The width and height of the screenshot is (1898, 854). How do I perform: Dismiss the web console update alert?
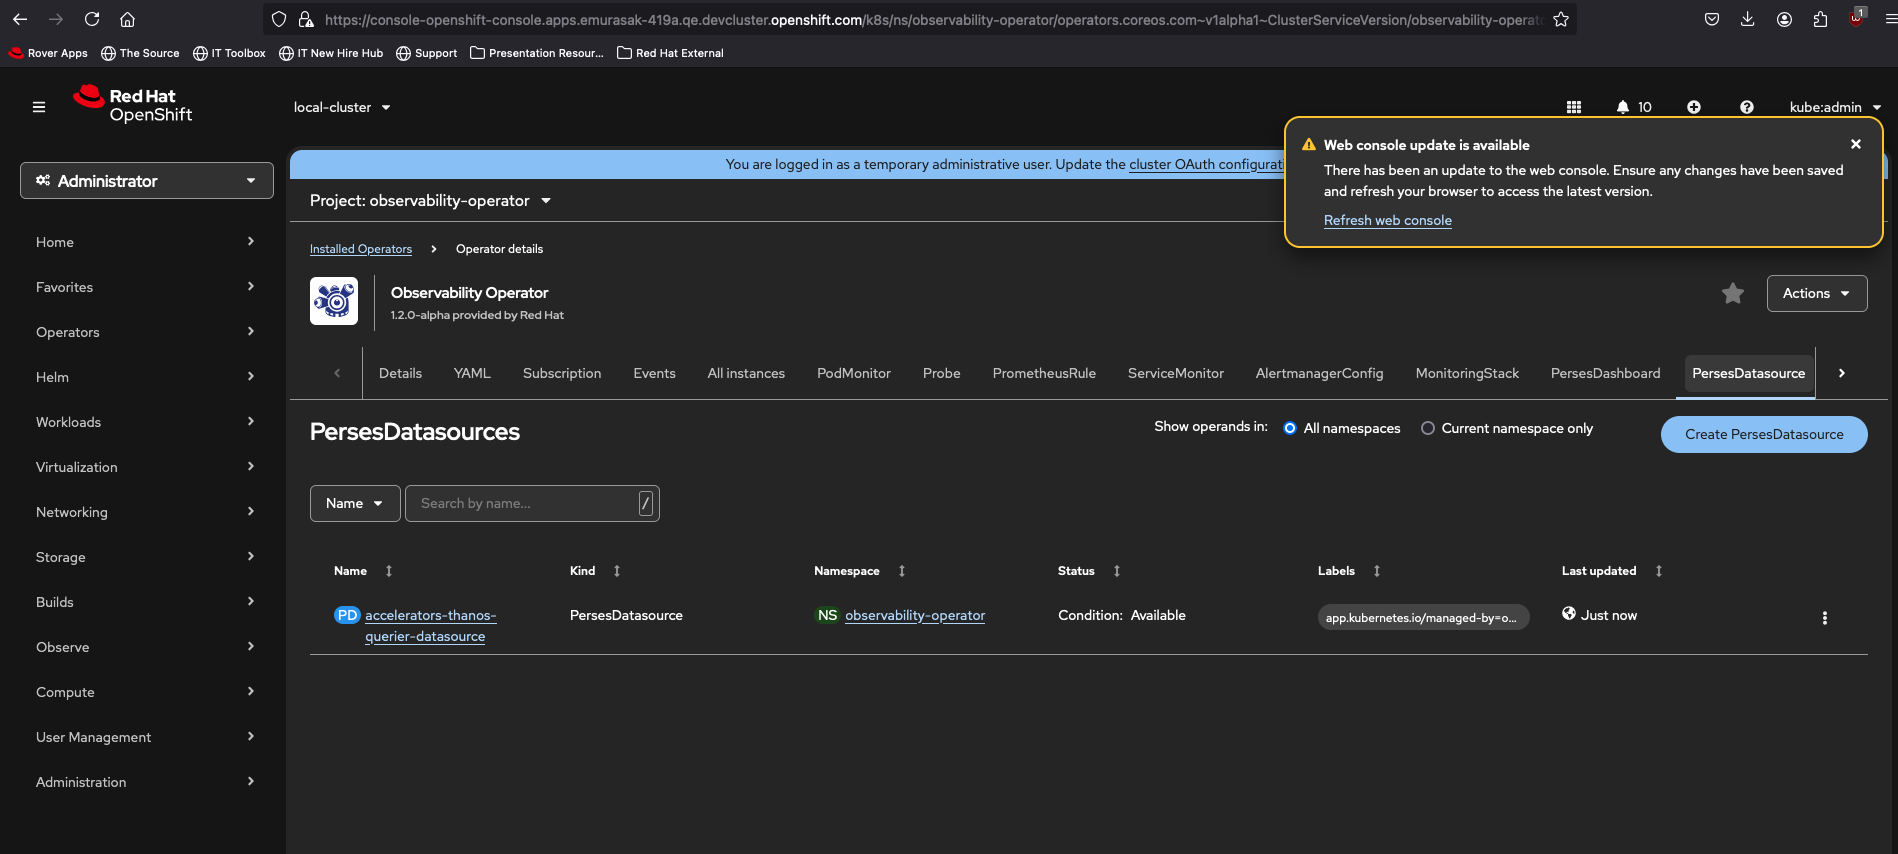[1856, 144]
